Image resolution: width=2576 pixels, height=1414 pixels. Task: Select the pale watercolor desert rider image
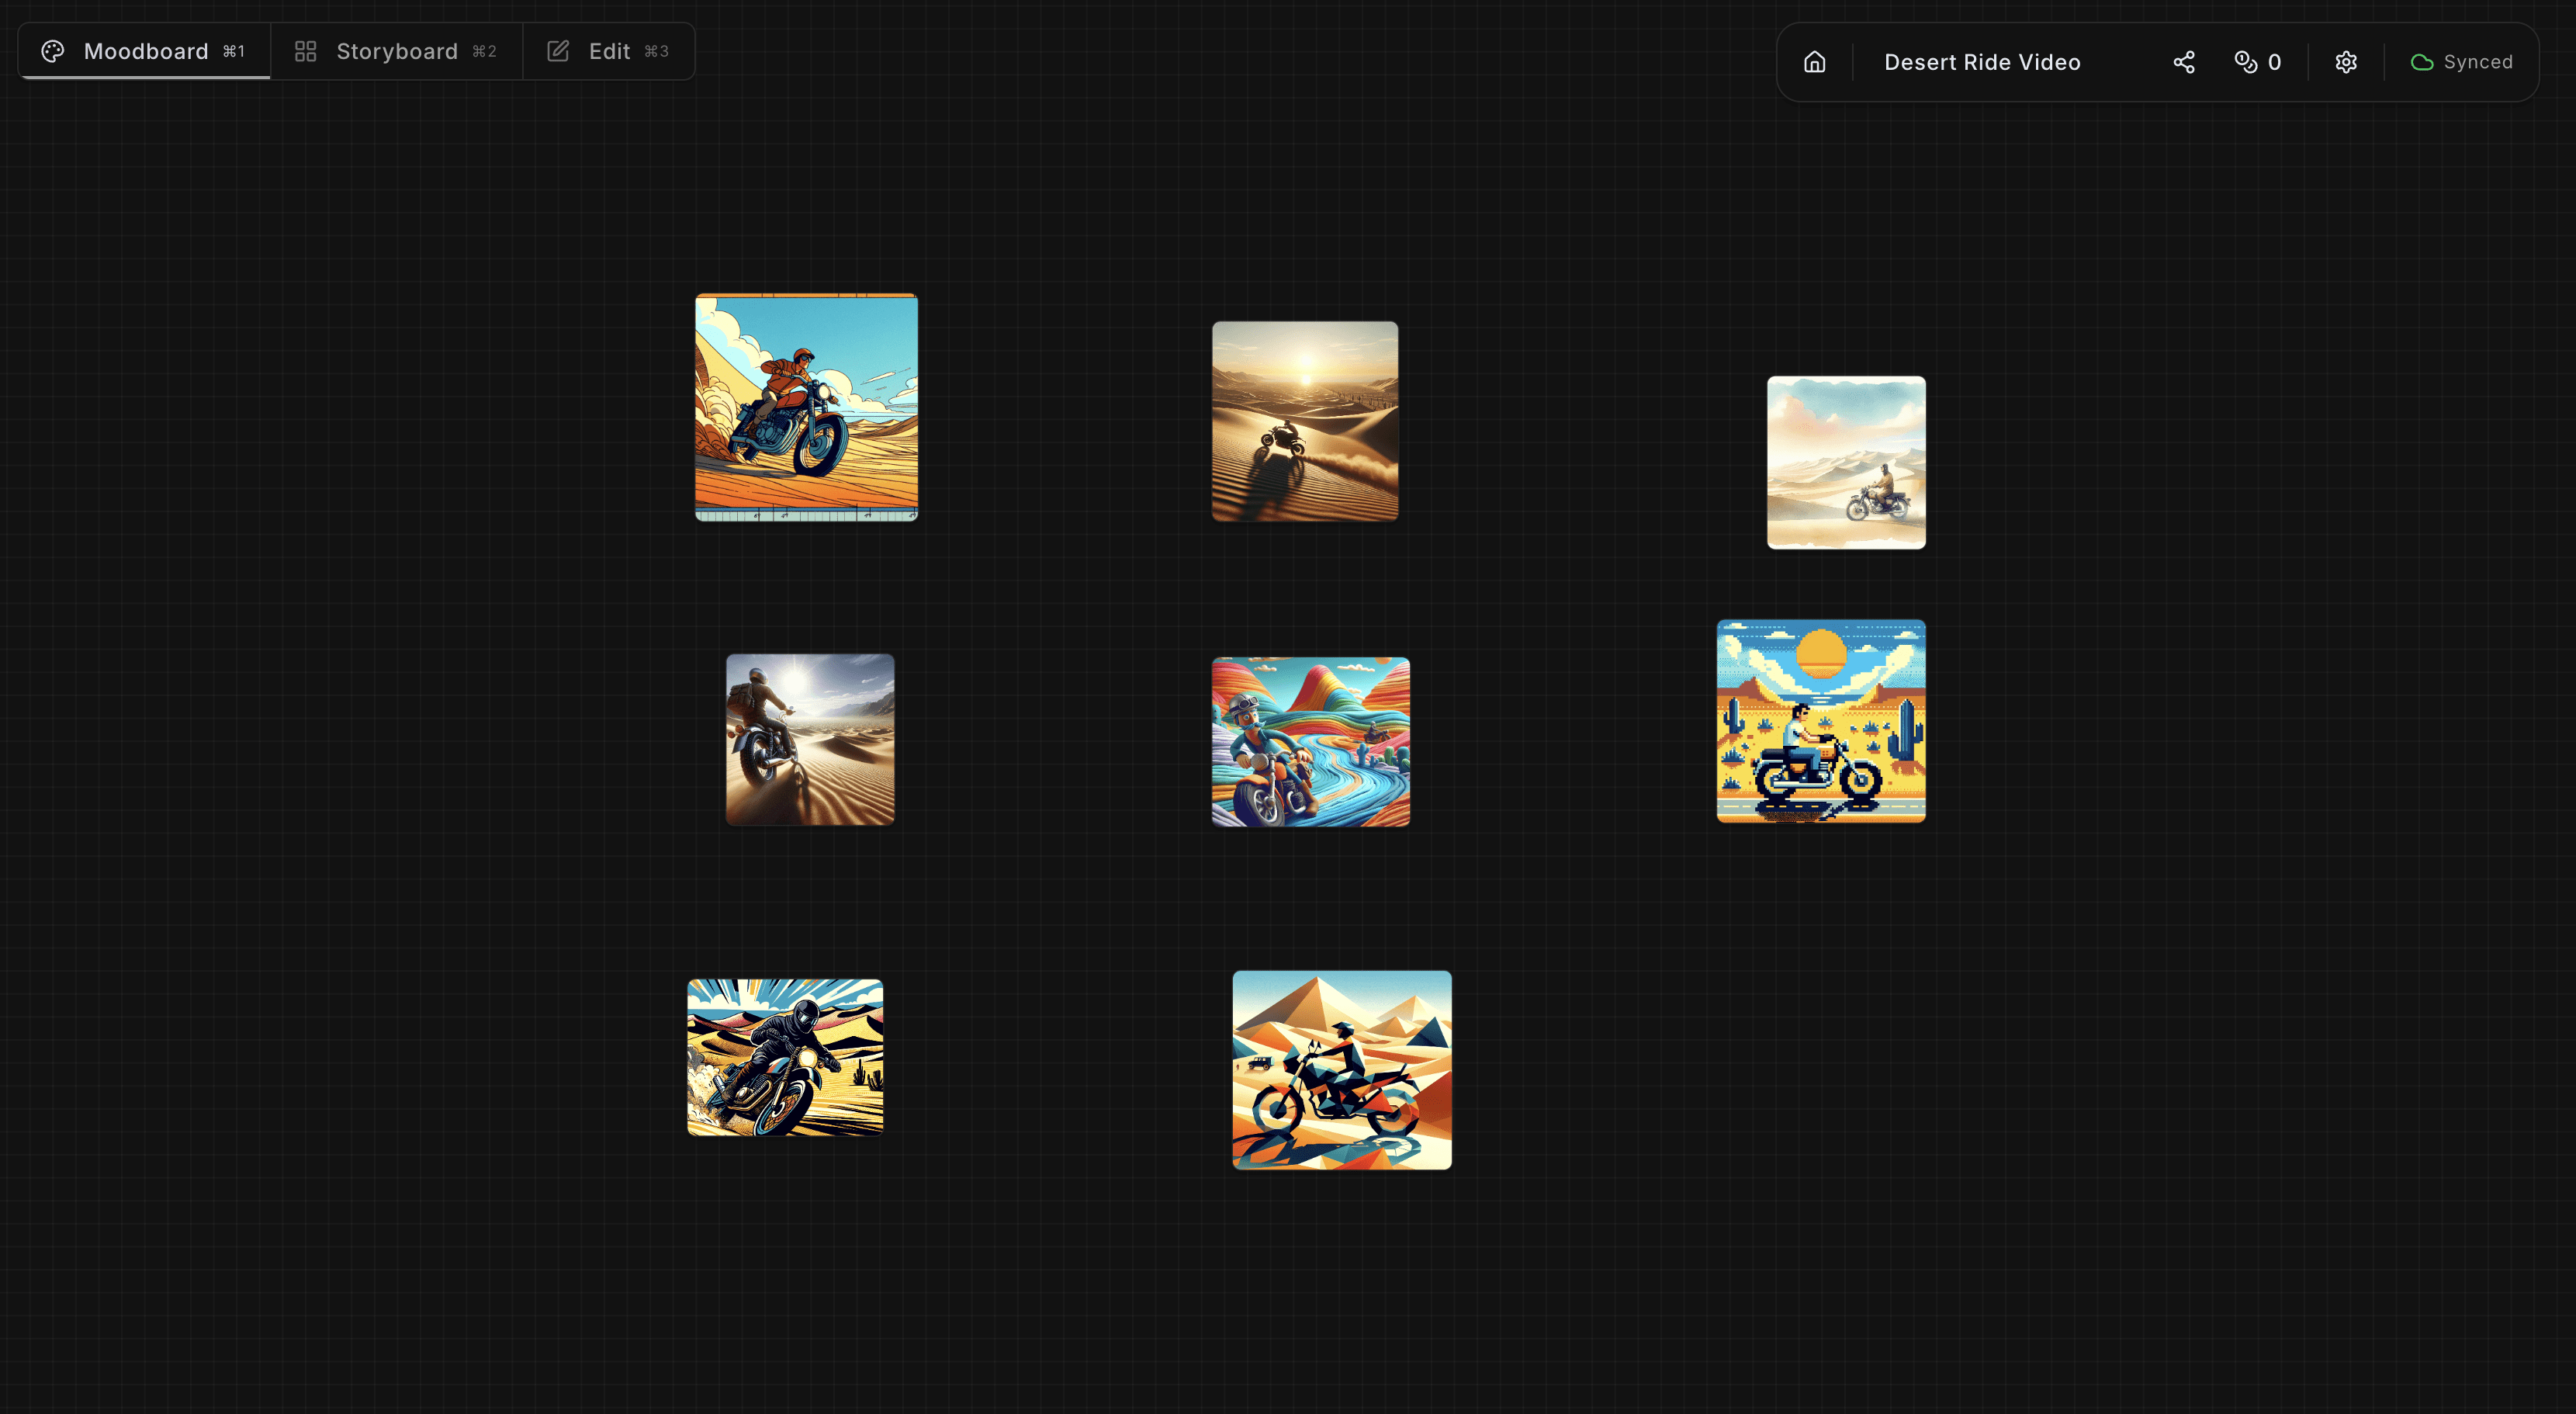(1845, 462)
